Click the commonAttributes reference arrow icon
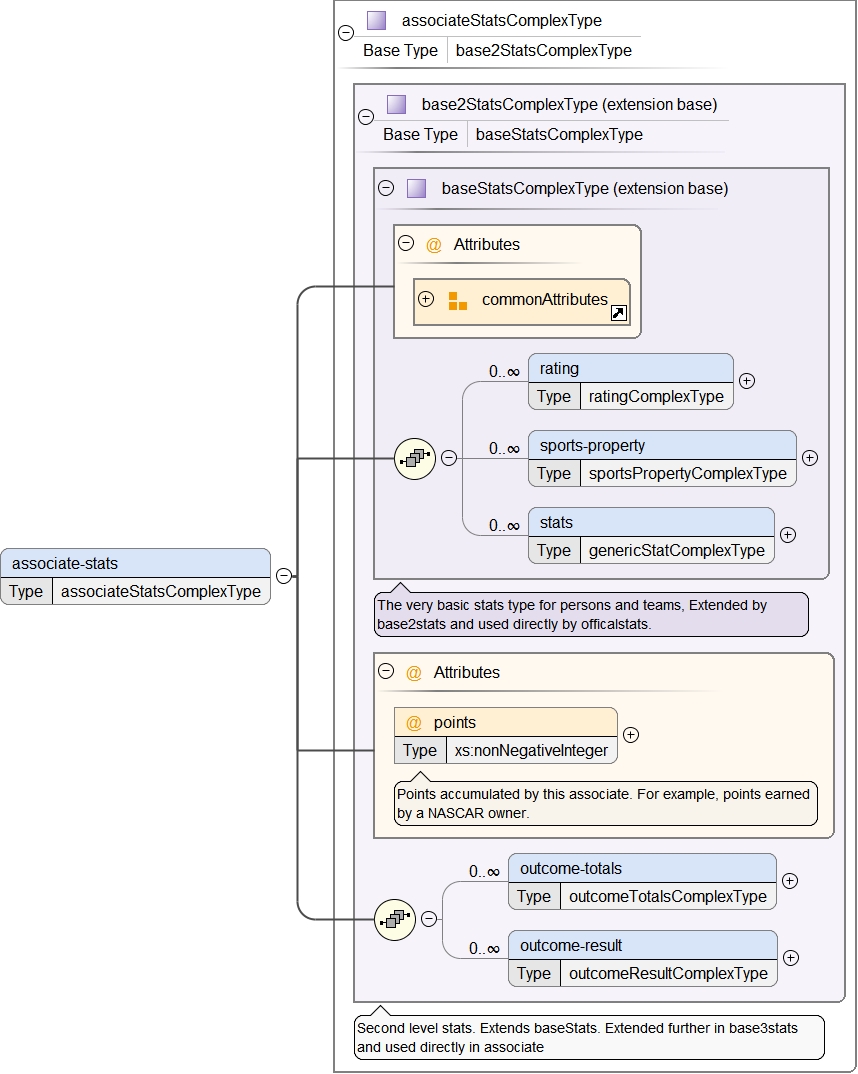The width and height of the screenshot is (858, 1074). tap(619, 314)
